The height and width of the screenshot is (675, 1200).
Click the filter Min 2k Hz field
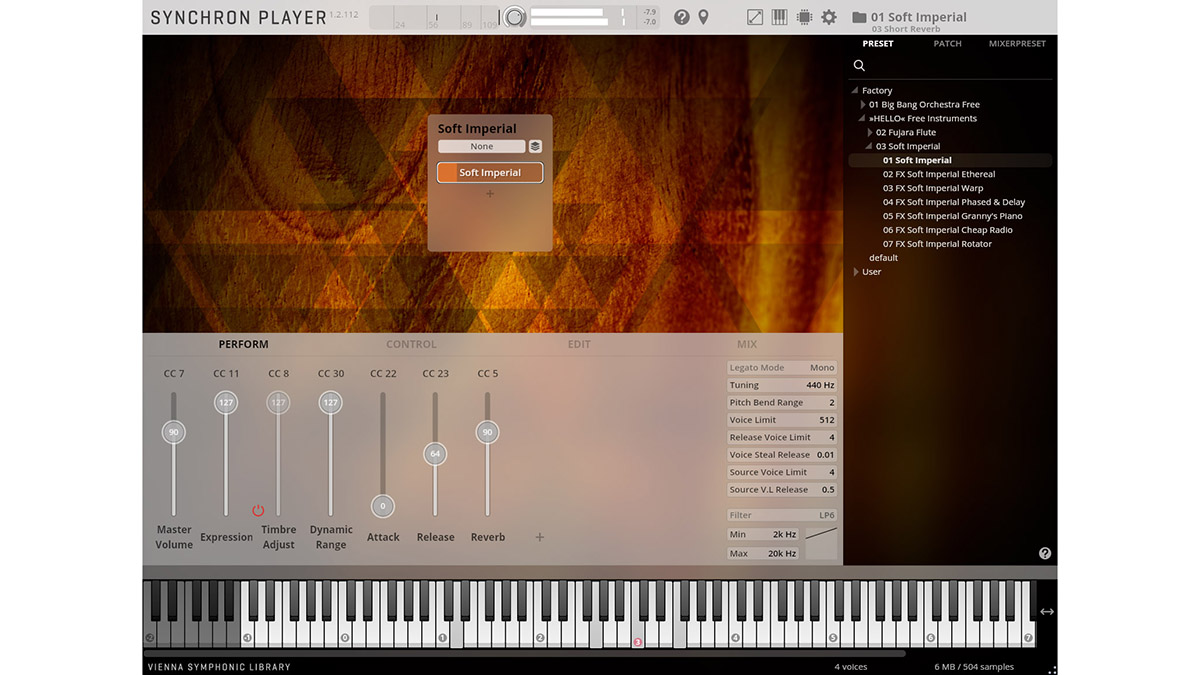click(x=765, y=535)
